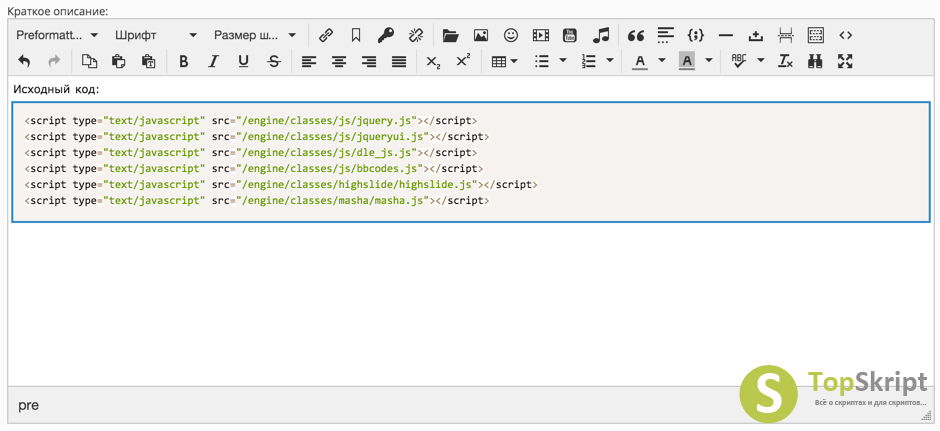This screenshot has height=431, width=940.
Task: Click the bbcodes.js script line
Action: [254, 168]
